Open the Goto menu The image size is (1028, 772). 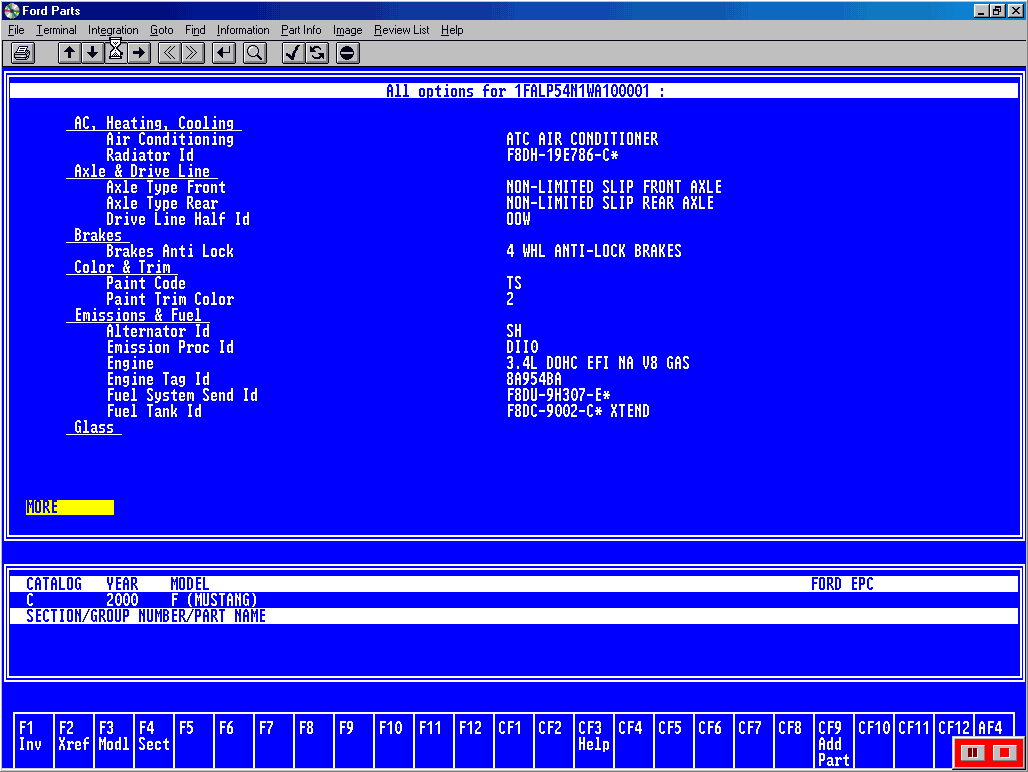tap(161, 30)
